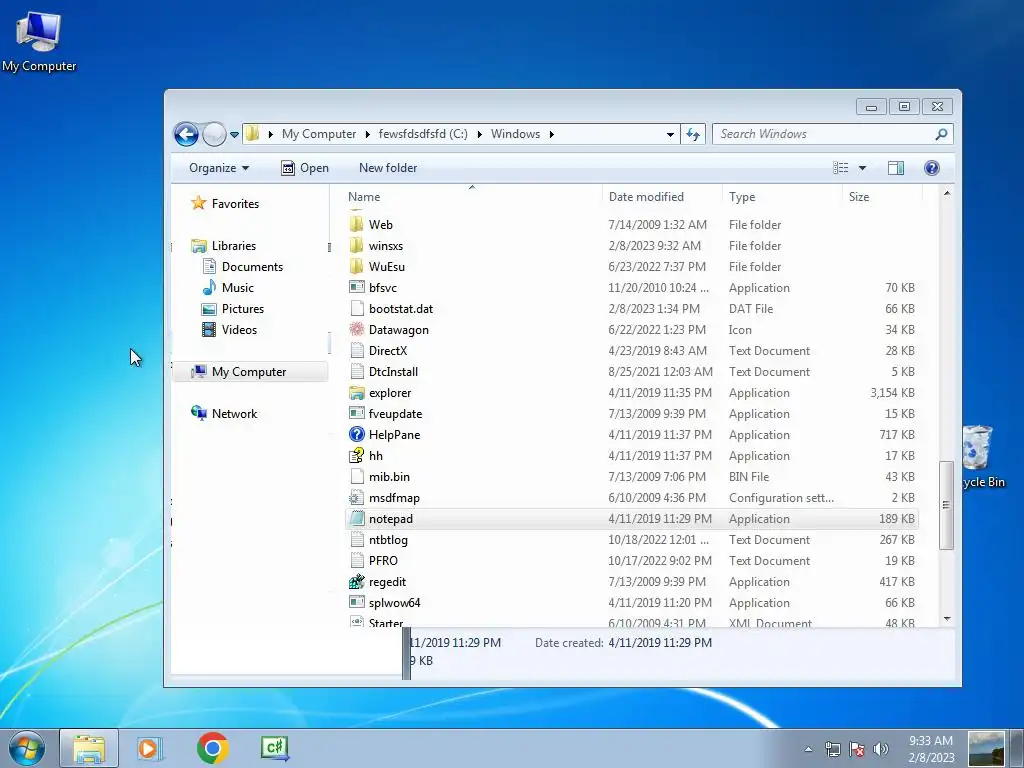Show hidden tray icons arrow
The width and height of the screenshot is (1024, 768).
808,749
